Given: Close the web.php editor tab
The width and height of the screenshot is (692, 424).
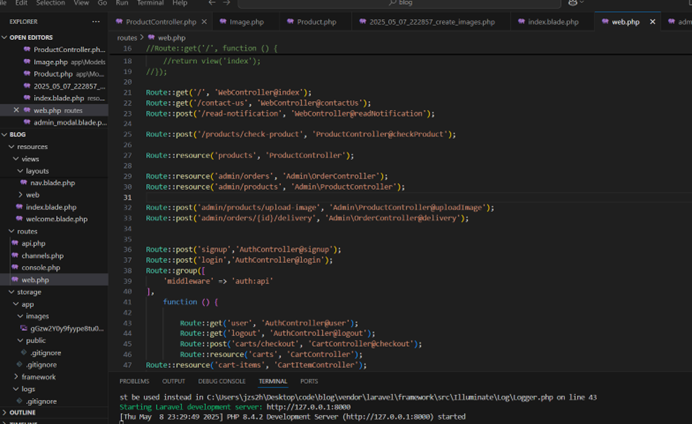Looking at the screenshot, I should (652, 22).
